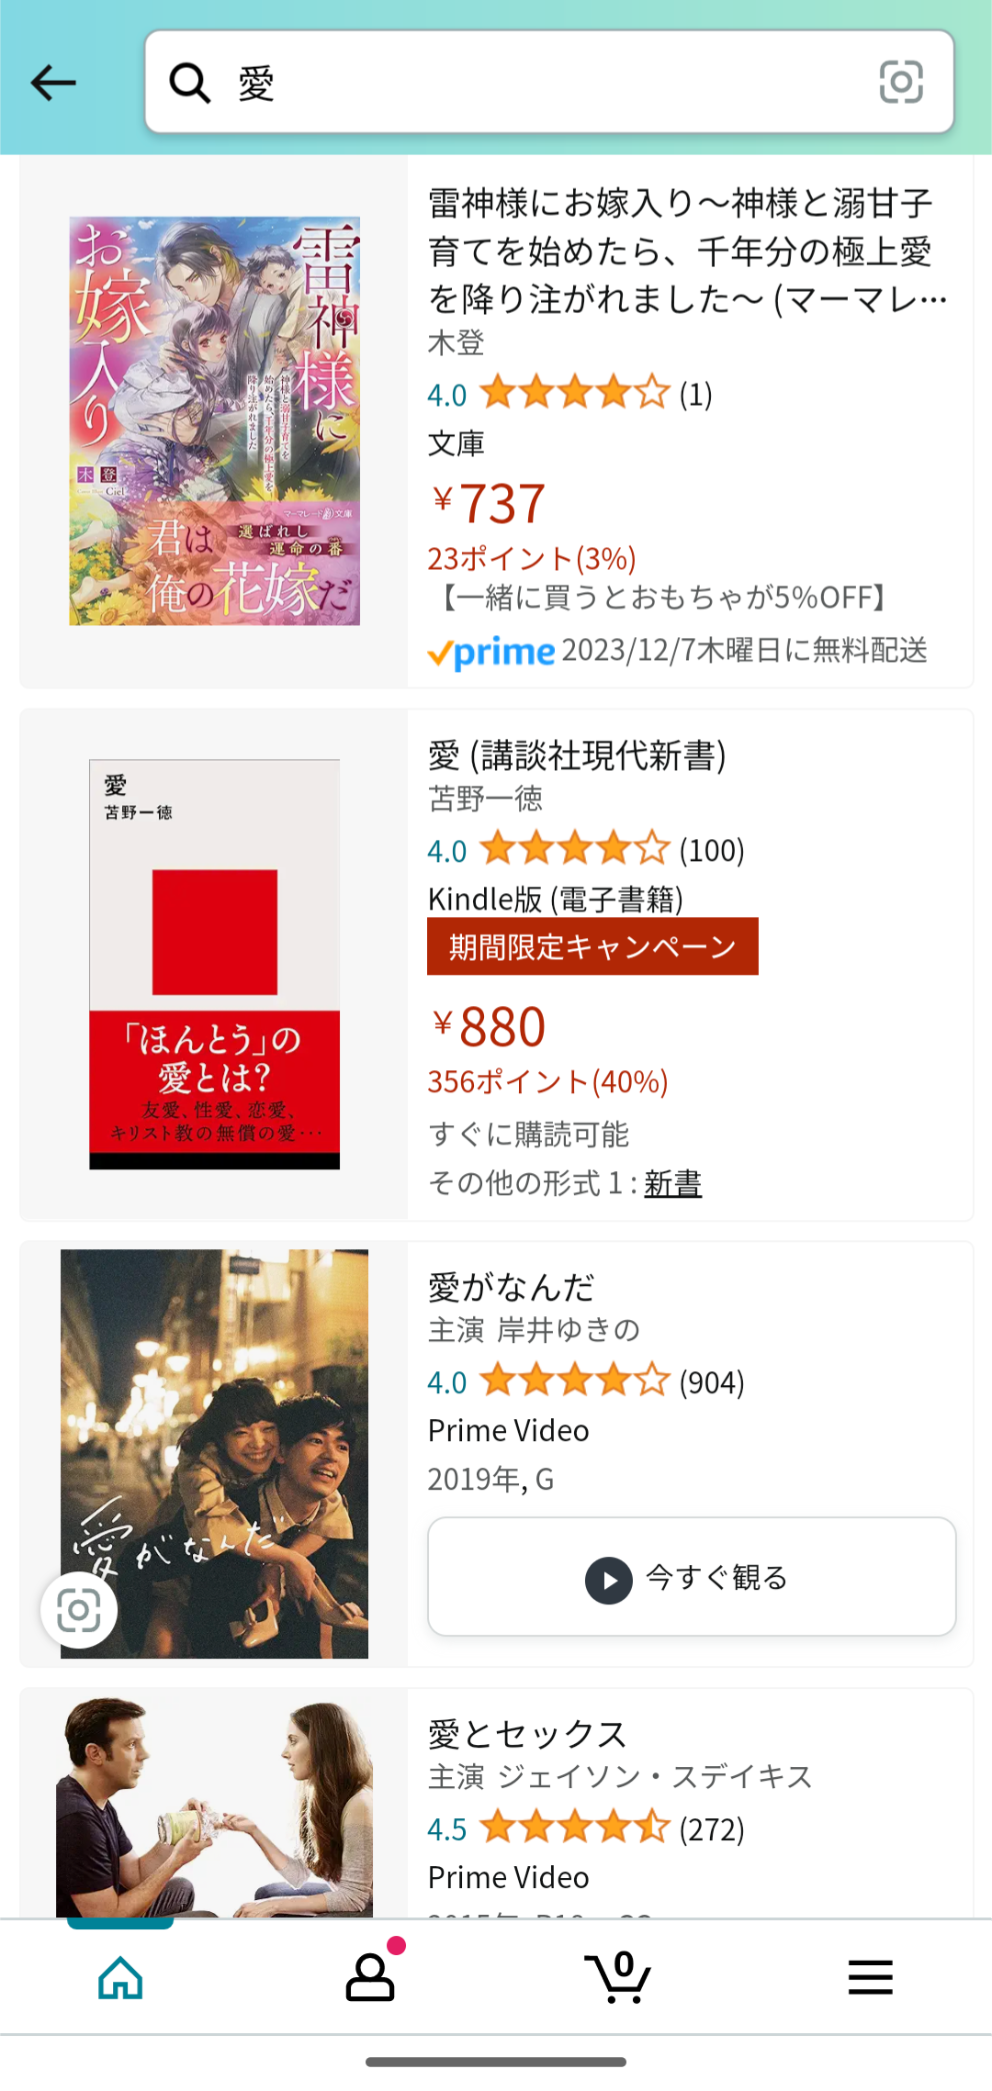
Task: Open camera lens scan in search bar
Action: 900,82
